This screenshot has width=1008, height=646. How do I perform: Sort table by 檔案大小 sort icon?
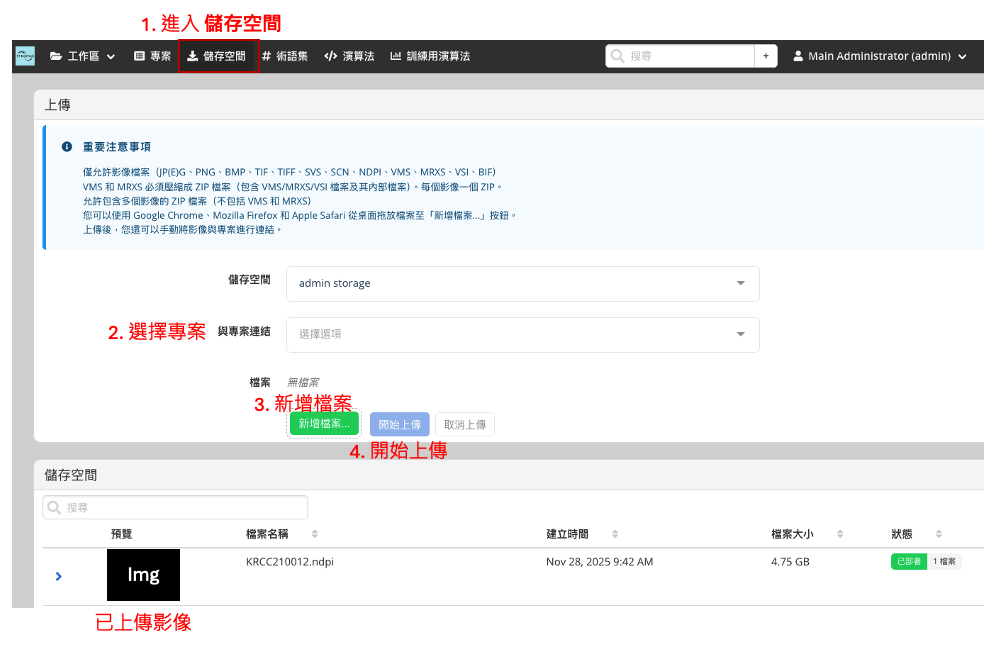coord(840,534)
